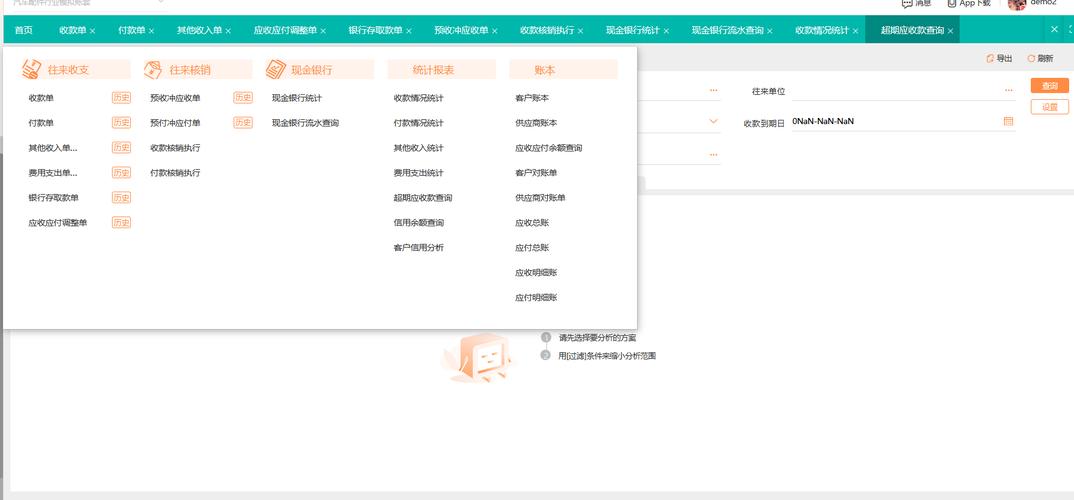
Task: Open 历史 for 付款单
Action: click(121, 123)
